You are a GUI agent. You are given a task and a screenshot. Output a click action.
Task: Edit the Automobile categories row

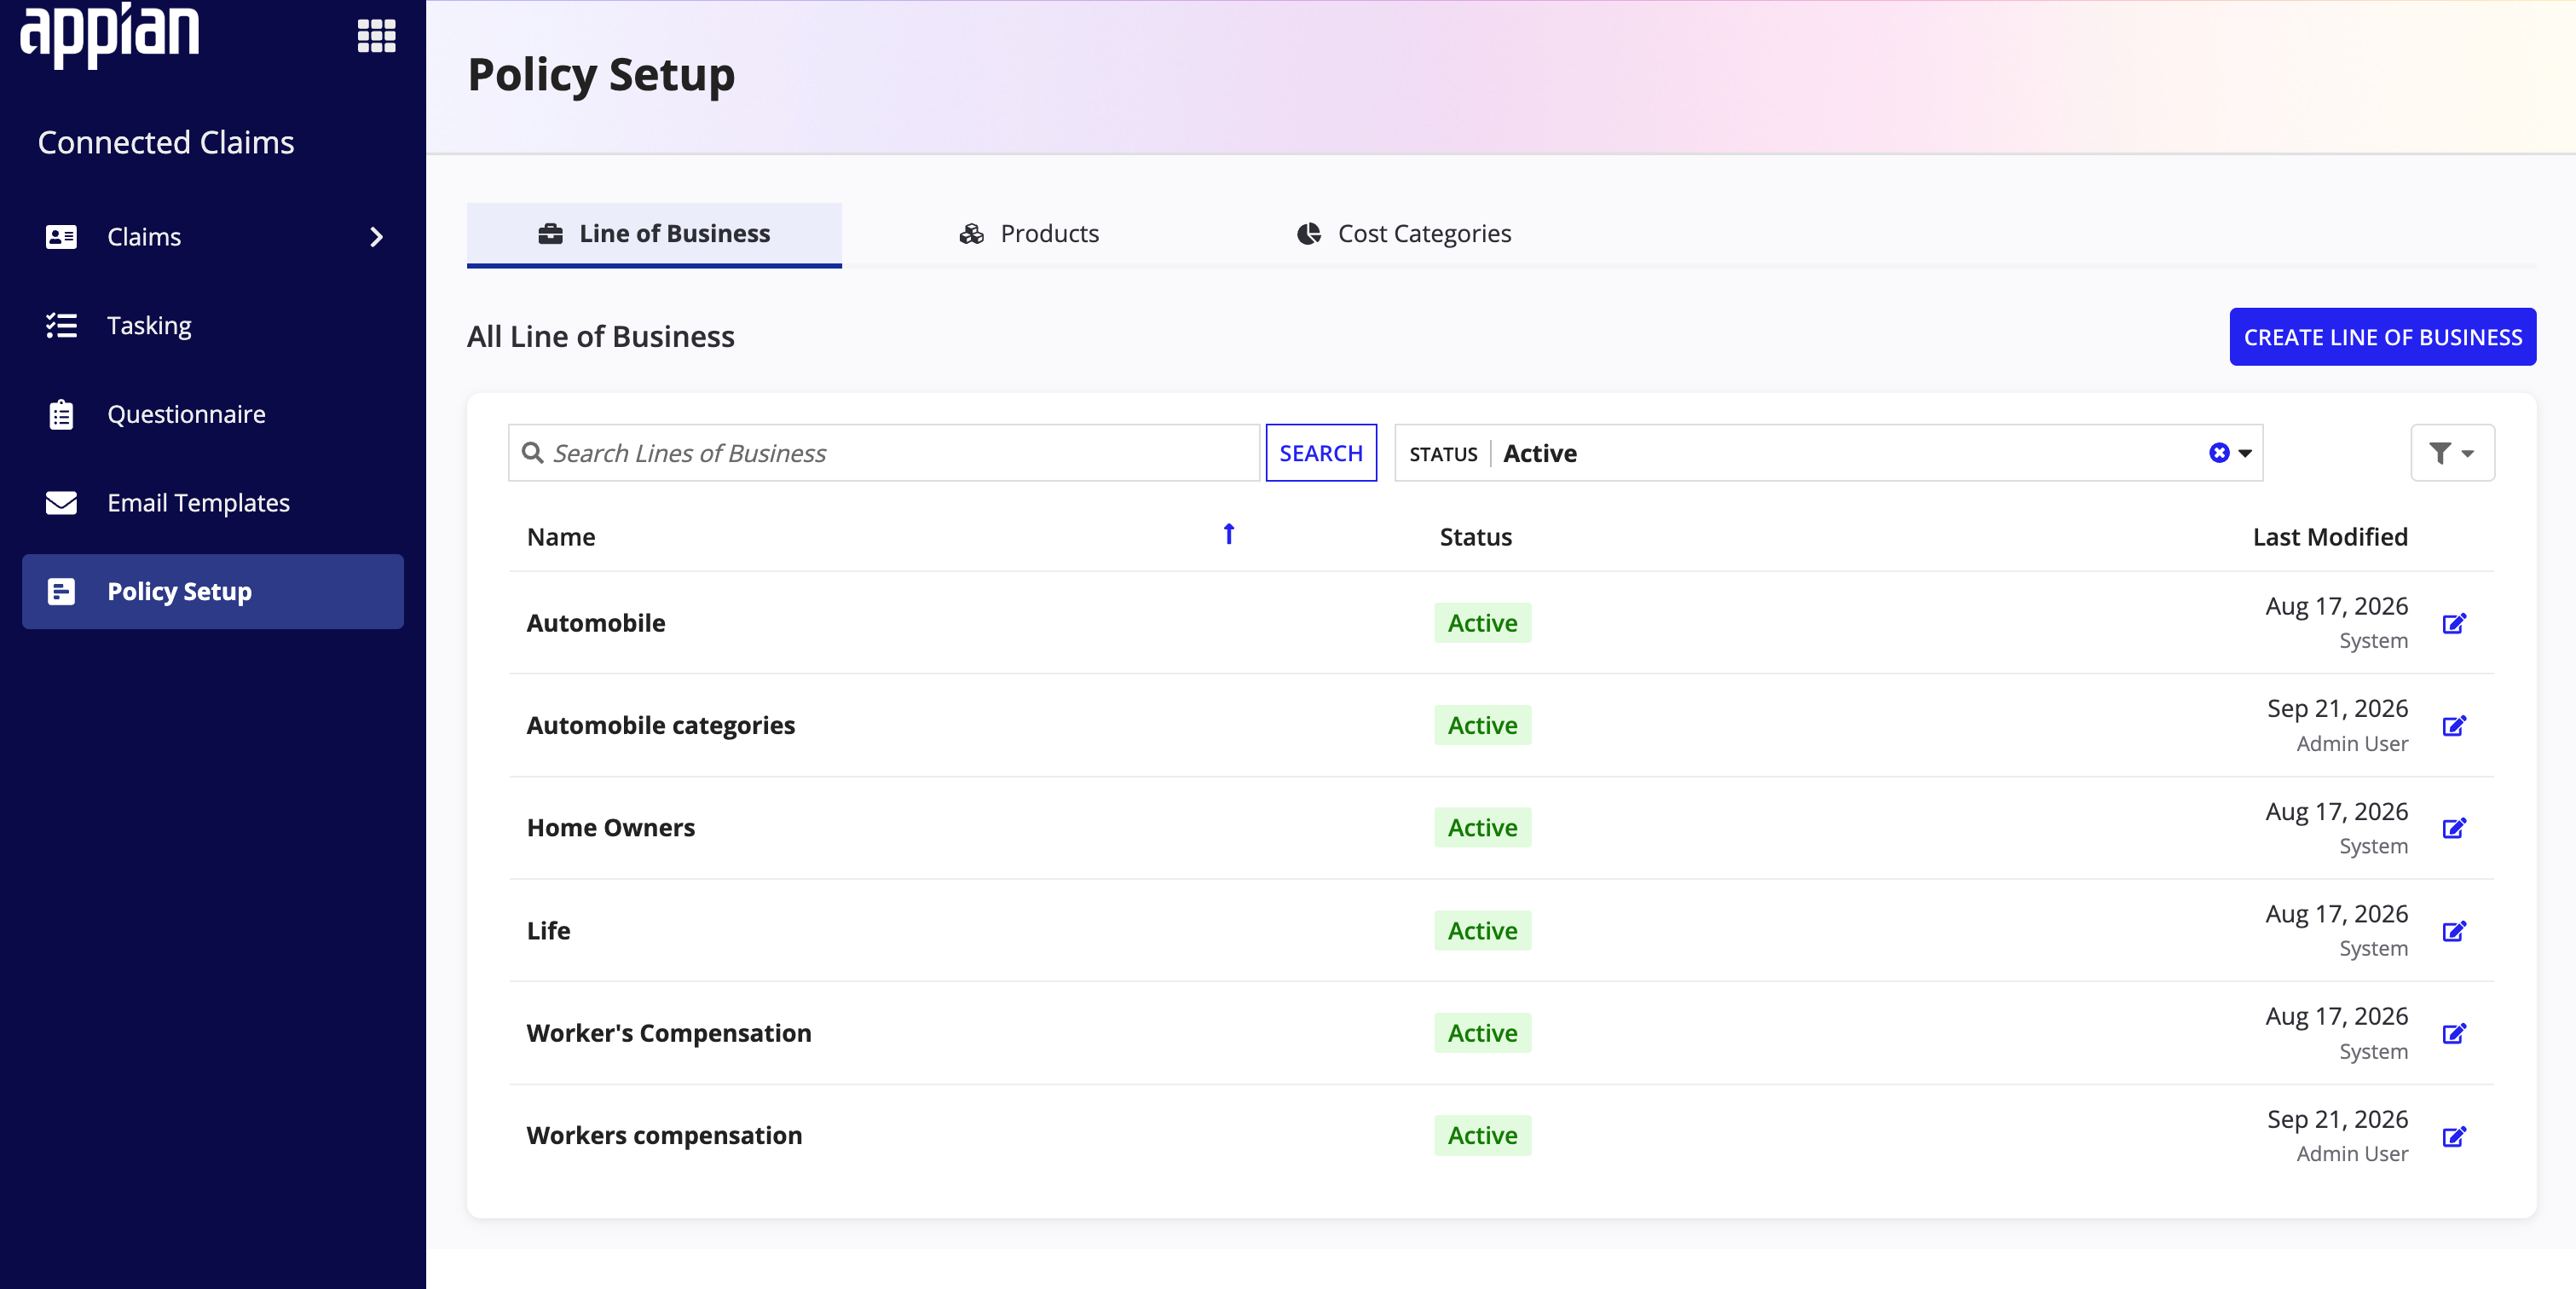coord(2454,726)
